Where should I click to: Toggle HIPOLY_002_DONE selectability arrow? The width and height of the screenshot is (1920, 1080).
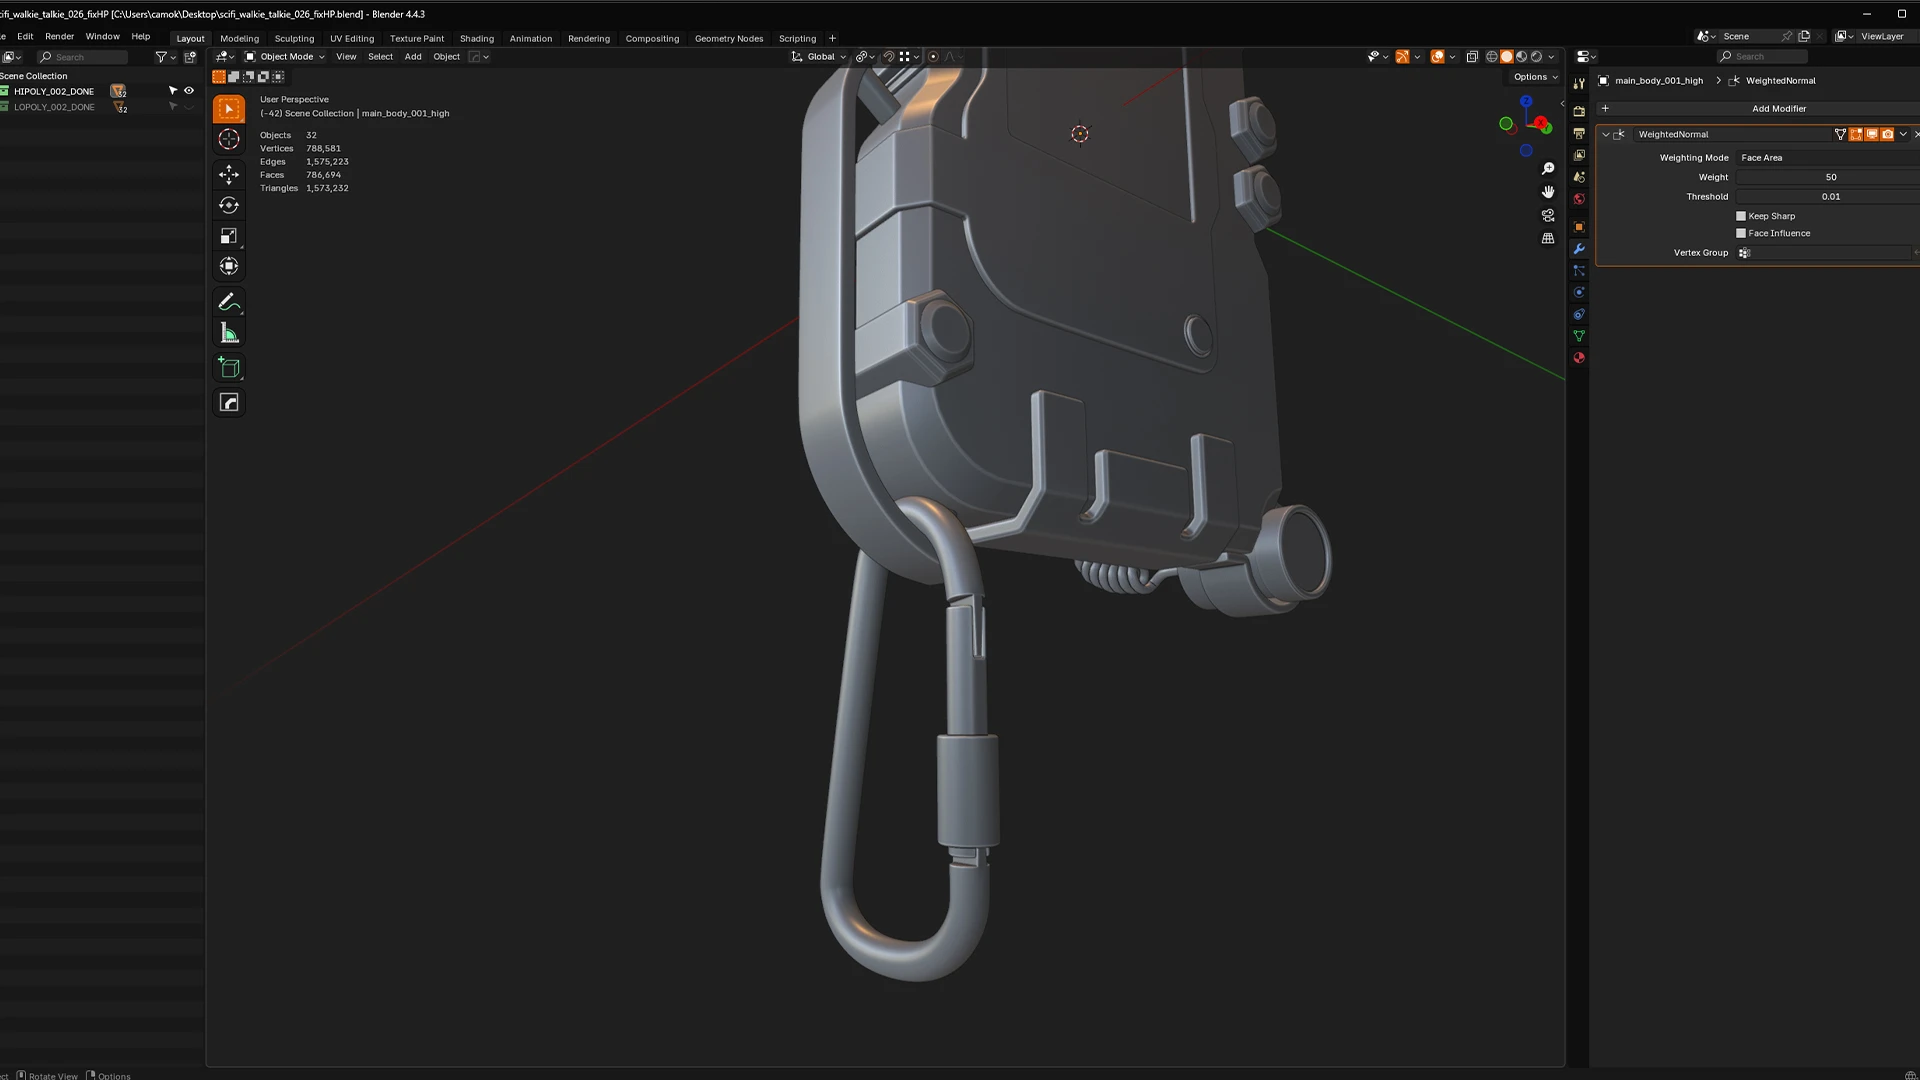(x=172, y=91)
